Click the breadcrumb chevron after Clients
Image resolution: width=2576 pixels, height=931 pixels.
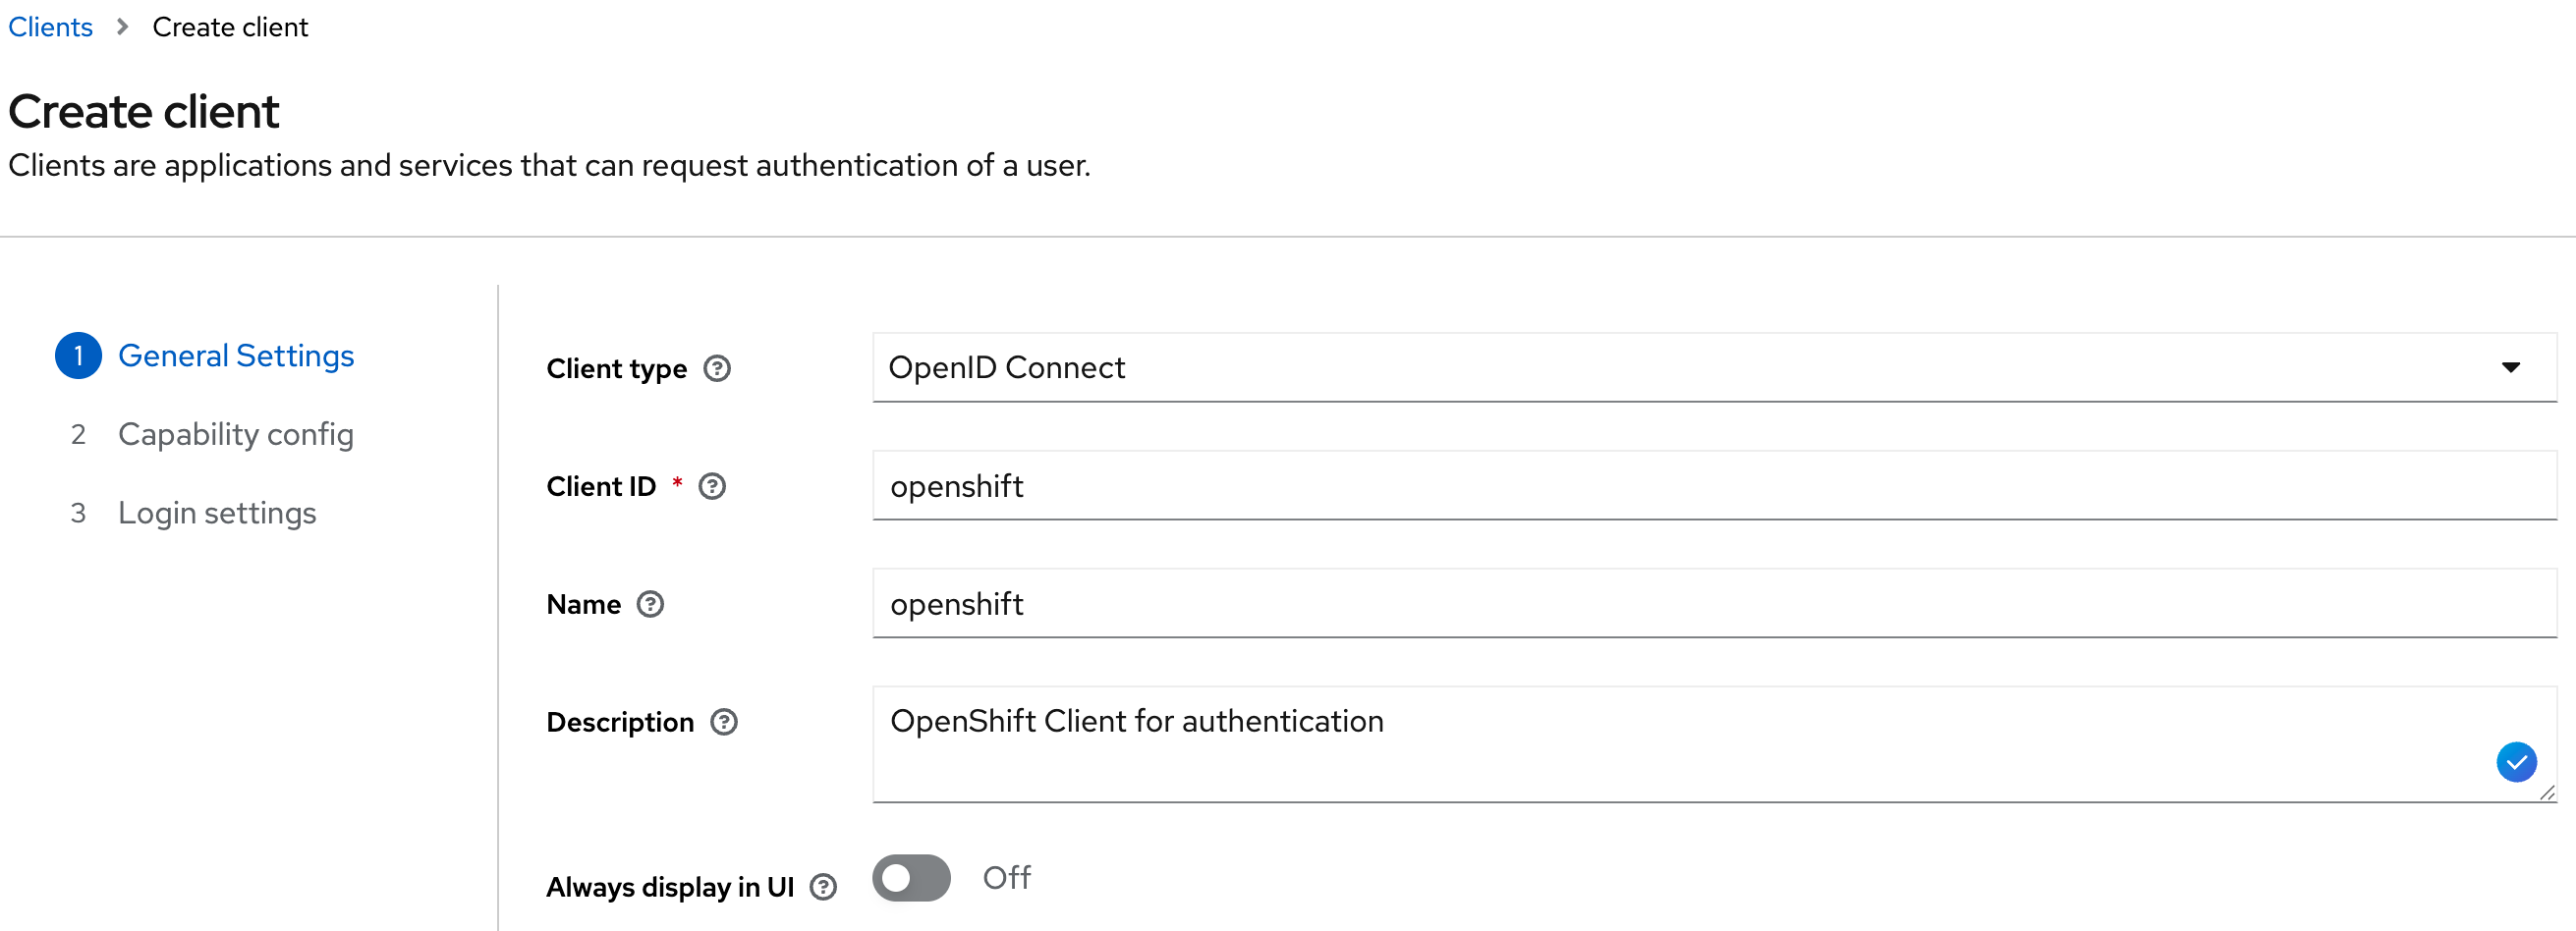click(122, 27)
